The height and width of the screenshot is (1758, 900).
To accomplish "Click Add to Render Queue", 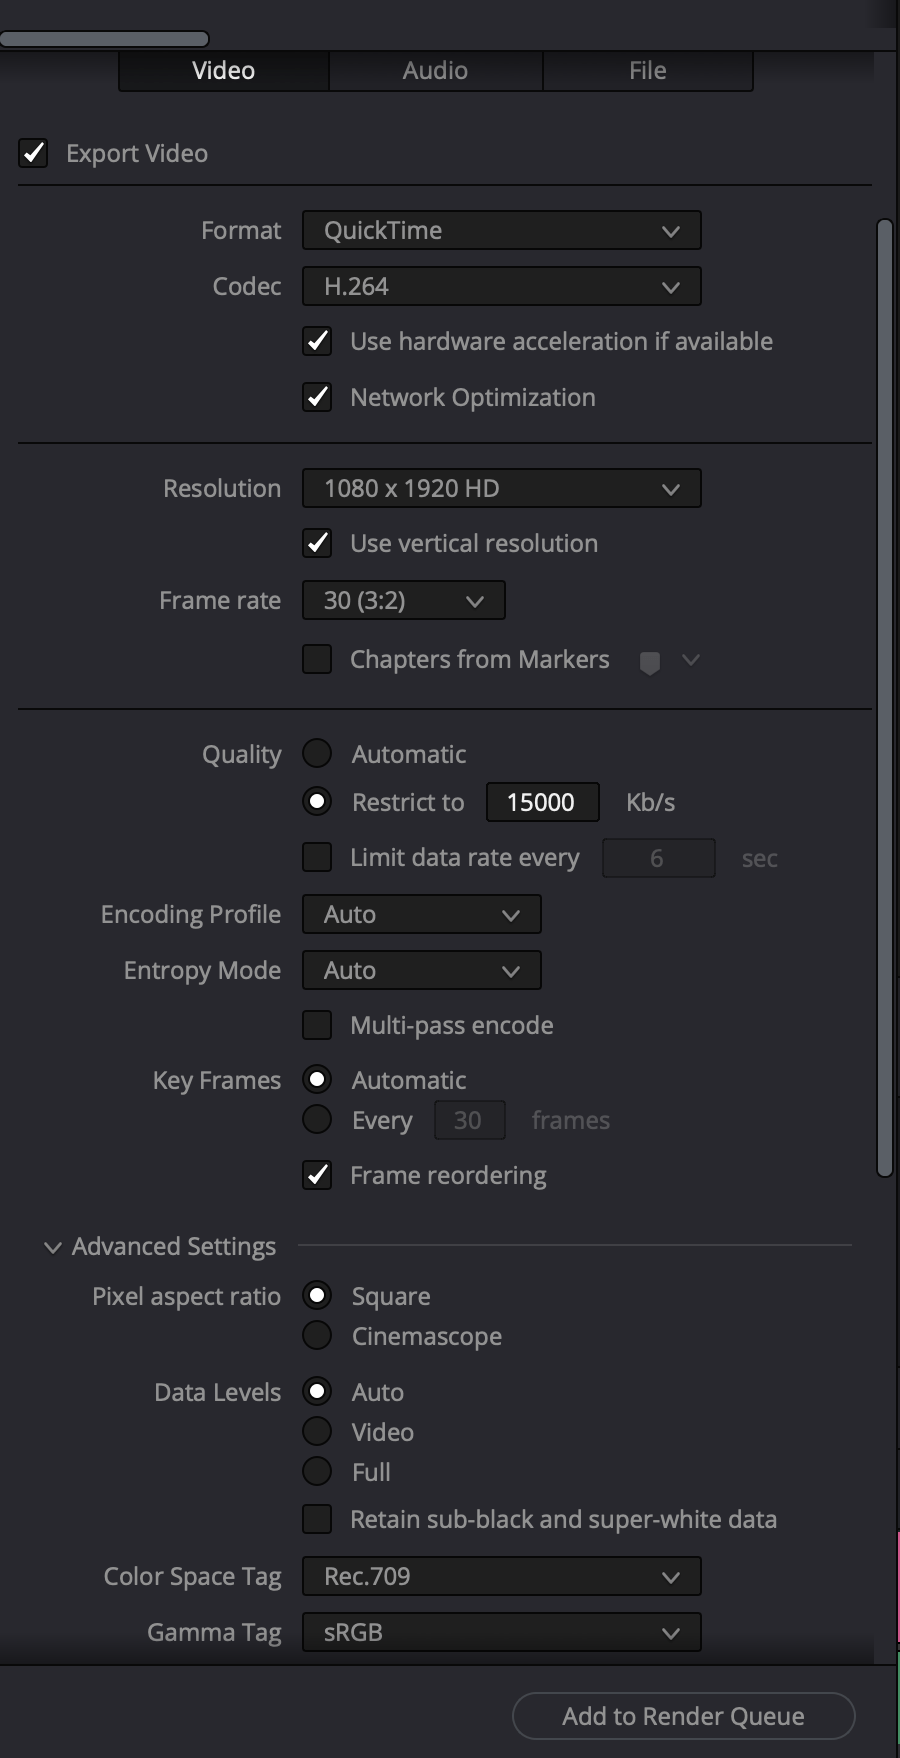I will point(683,1716).
